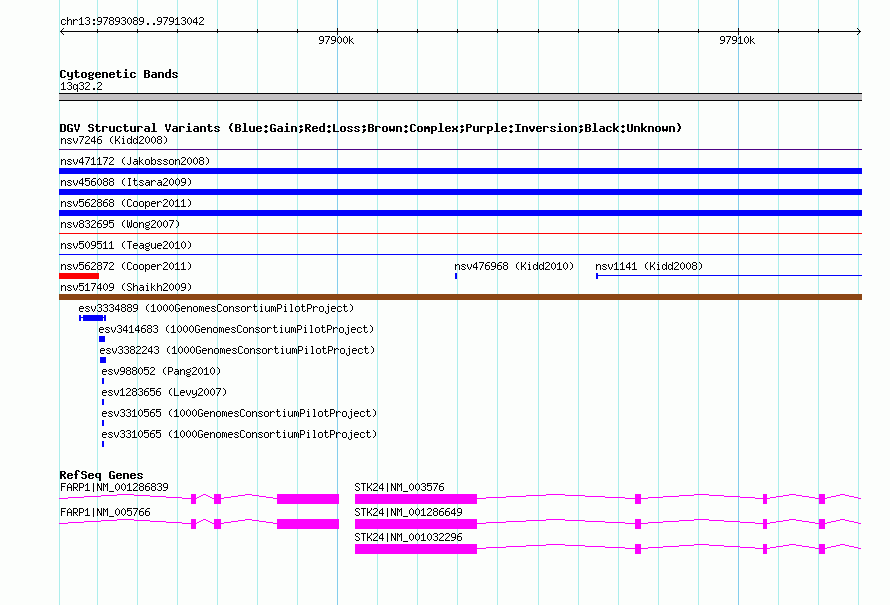Image resolution: width=890 pixels, height=605 pixels.
Task: Select STK24|NM_001032296 gene label
Action: pos(408,537)
